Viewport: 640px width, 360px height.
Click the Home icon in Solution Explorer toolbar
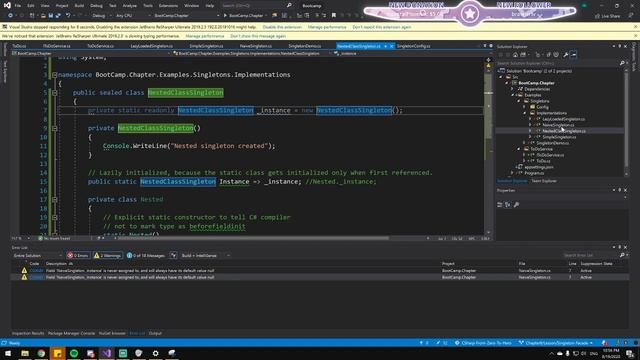pos(516,55)
